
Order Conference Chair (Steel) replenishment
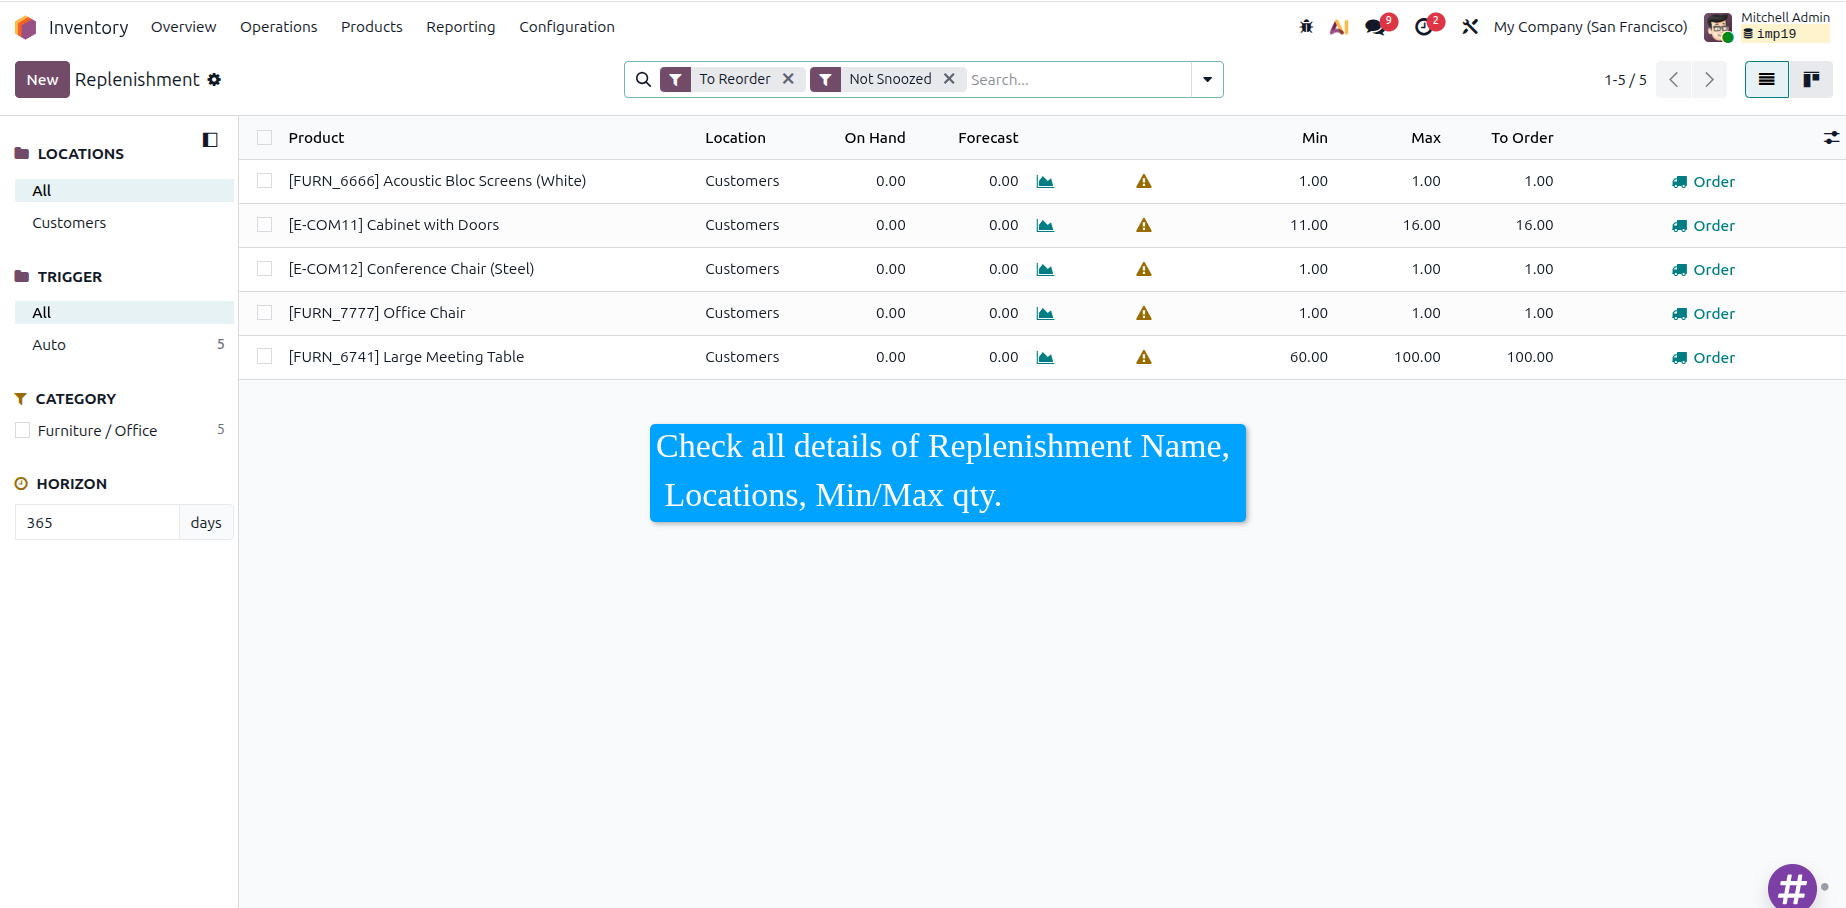(x=1703, y=269)
